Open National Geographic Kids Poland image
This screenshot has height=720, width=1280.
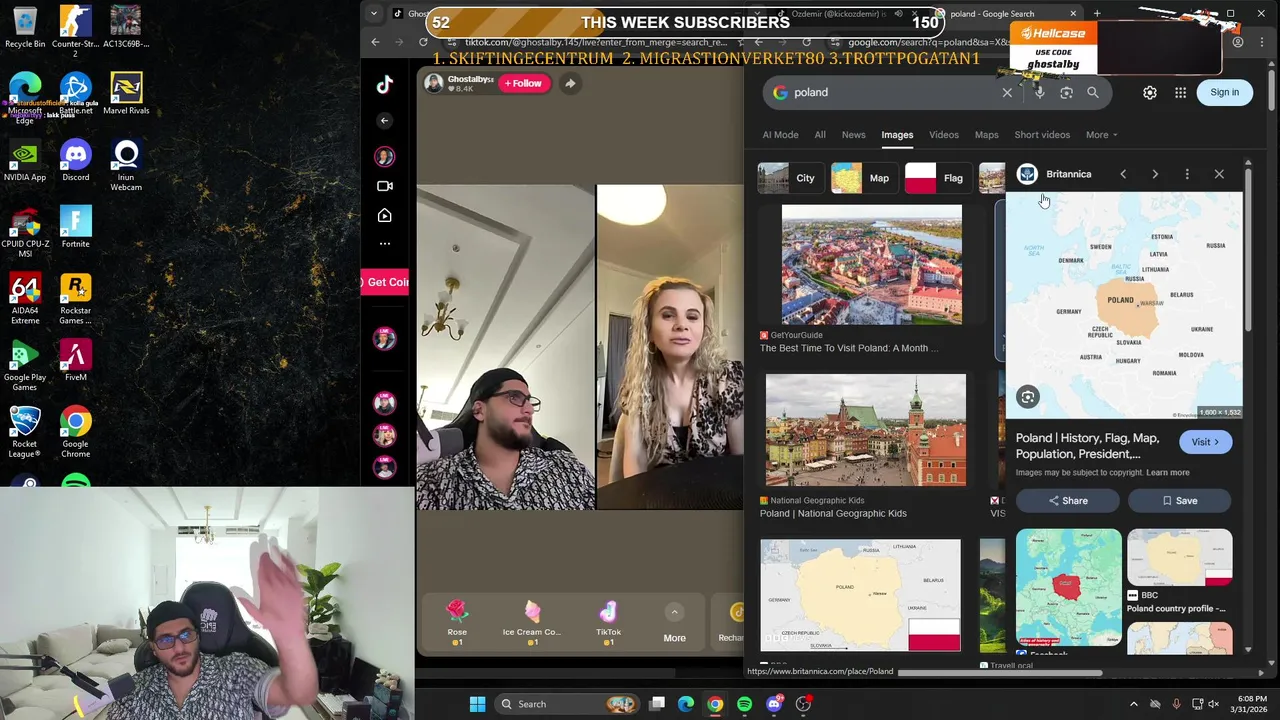click(x=866, y=430)
